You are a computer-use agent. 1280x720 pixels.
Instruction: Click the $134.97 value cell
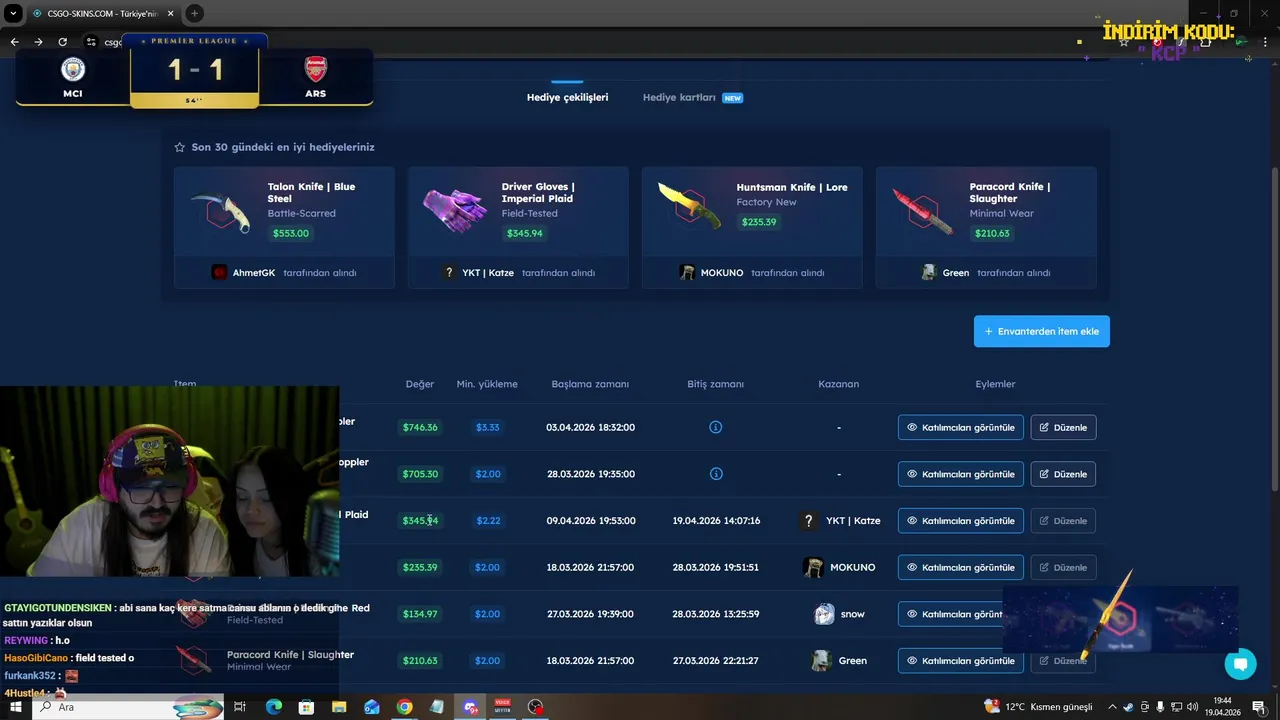tap(420, 614)
